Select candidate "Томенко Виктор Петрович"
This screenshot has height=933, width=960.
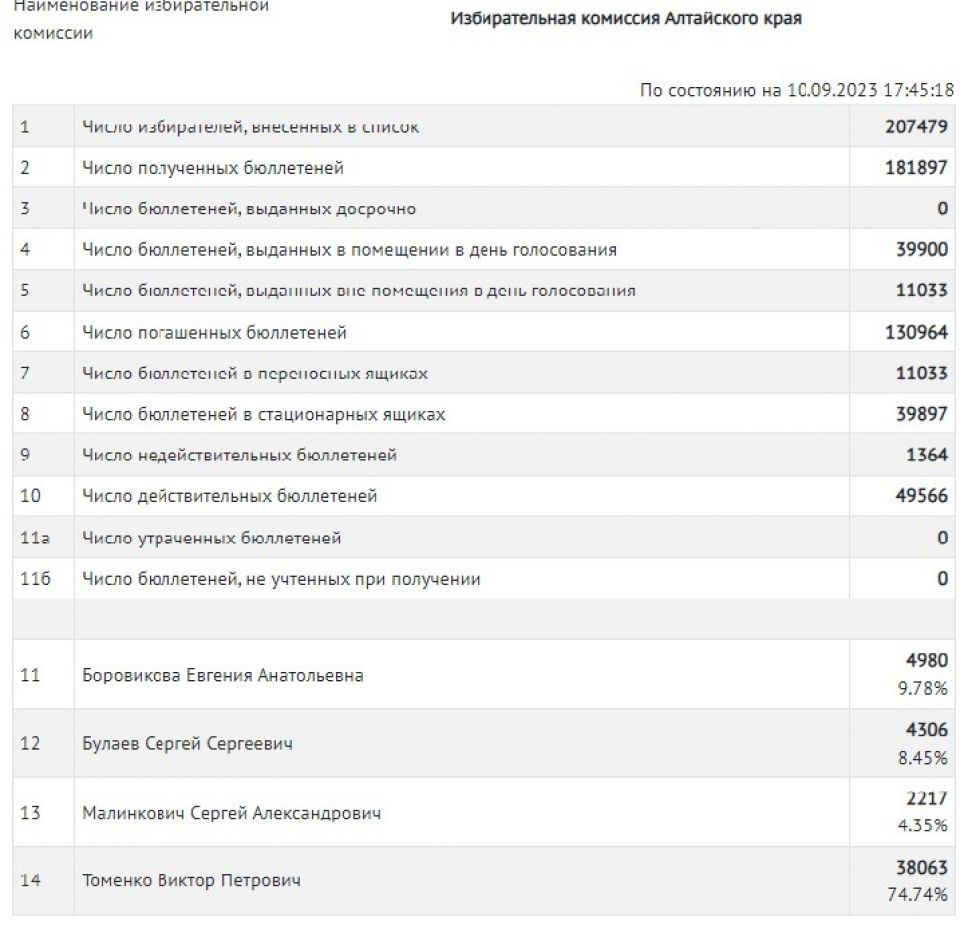192,880
